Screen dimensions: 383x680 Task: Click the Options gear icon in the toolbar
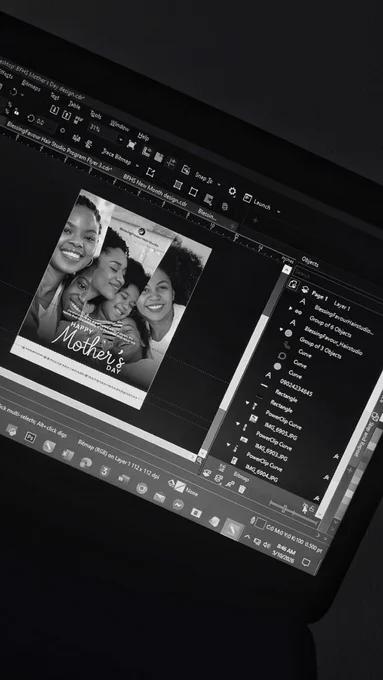[x=232, y=191]
